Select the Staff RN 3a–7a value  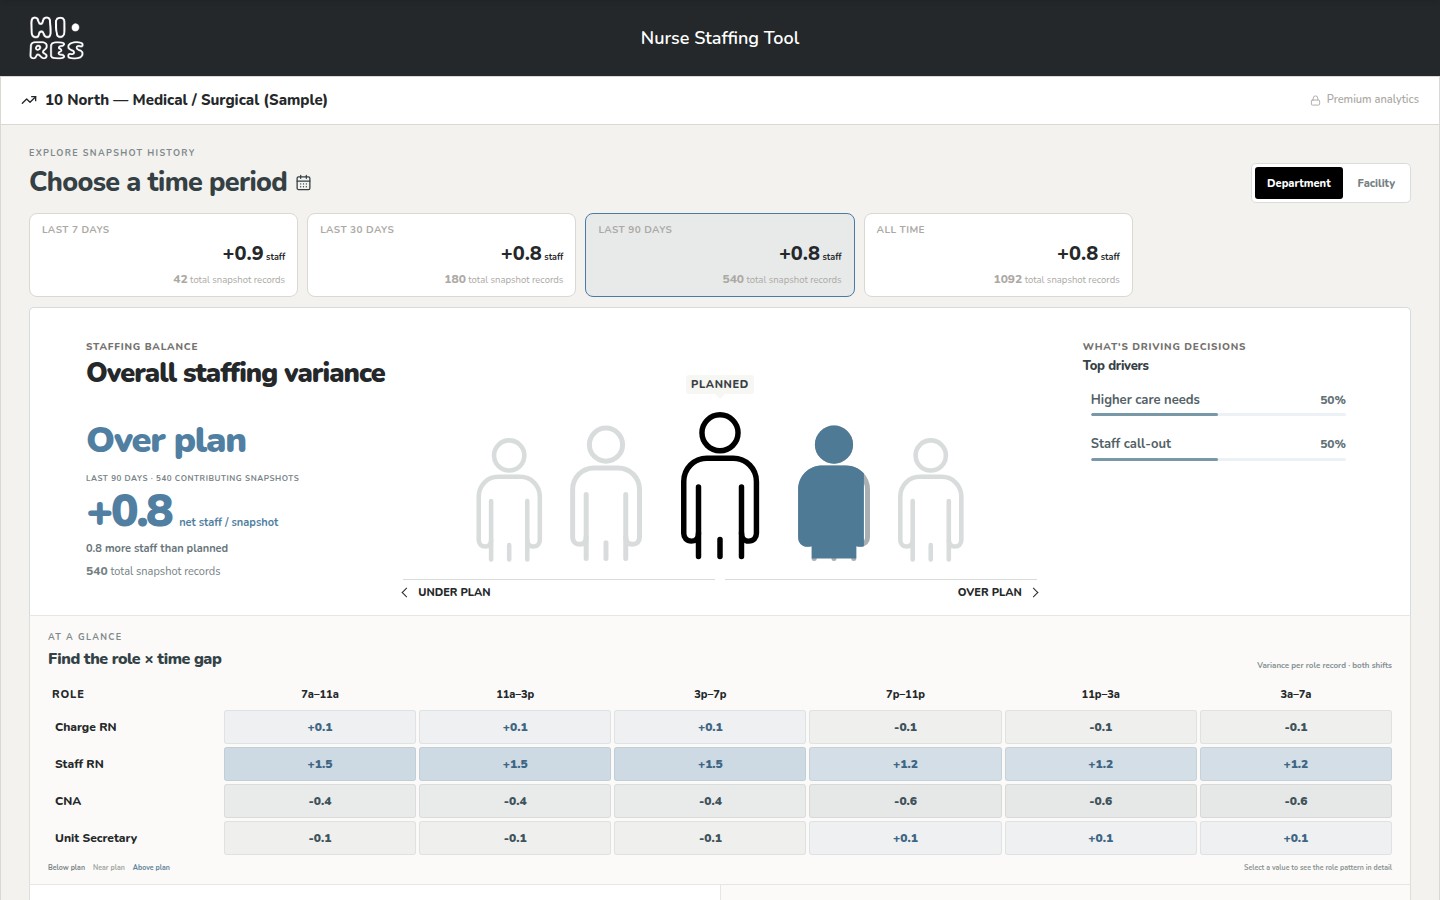pos(1296,764)
